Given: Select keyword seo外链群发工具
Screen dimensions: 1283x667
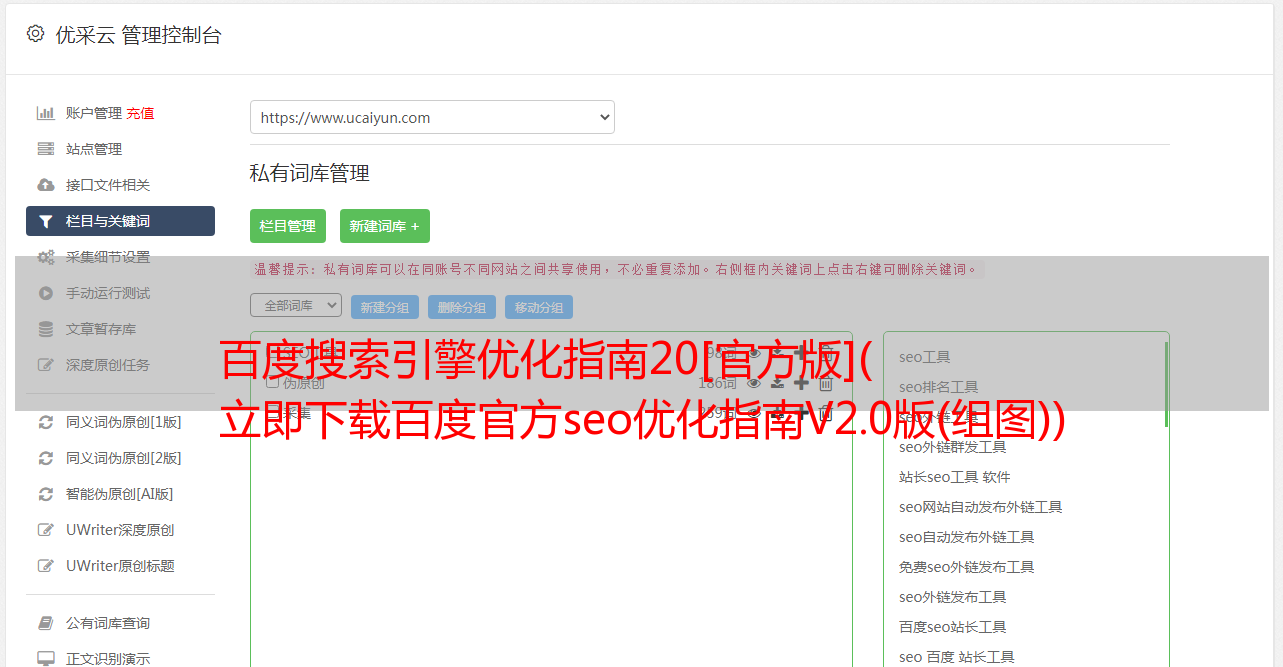Looking at the screenshot, I should point(953,447).
